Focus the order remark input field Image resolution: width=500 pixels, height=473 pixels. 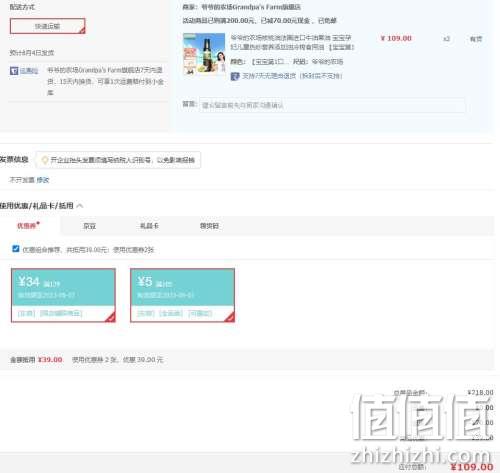coord(332,105)
